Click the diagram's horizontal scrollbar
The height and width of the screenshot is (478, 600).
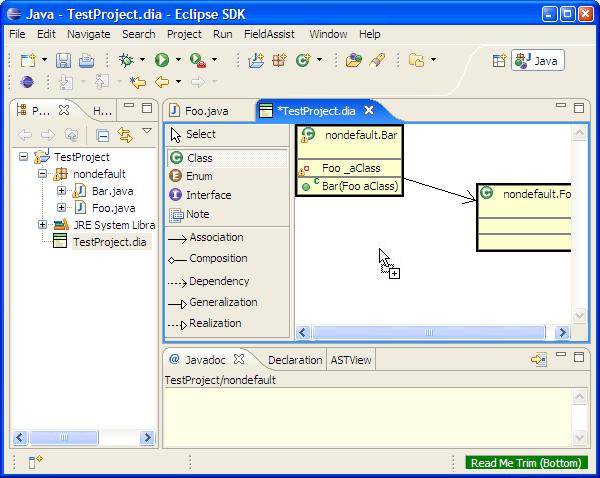click(x=430, y=333)
